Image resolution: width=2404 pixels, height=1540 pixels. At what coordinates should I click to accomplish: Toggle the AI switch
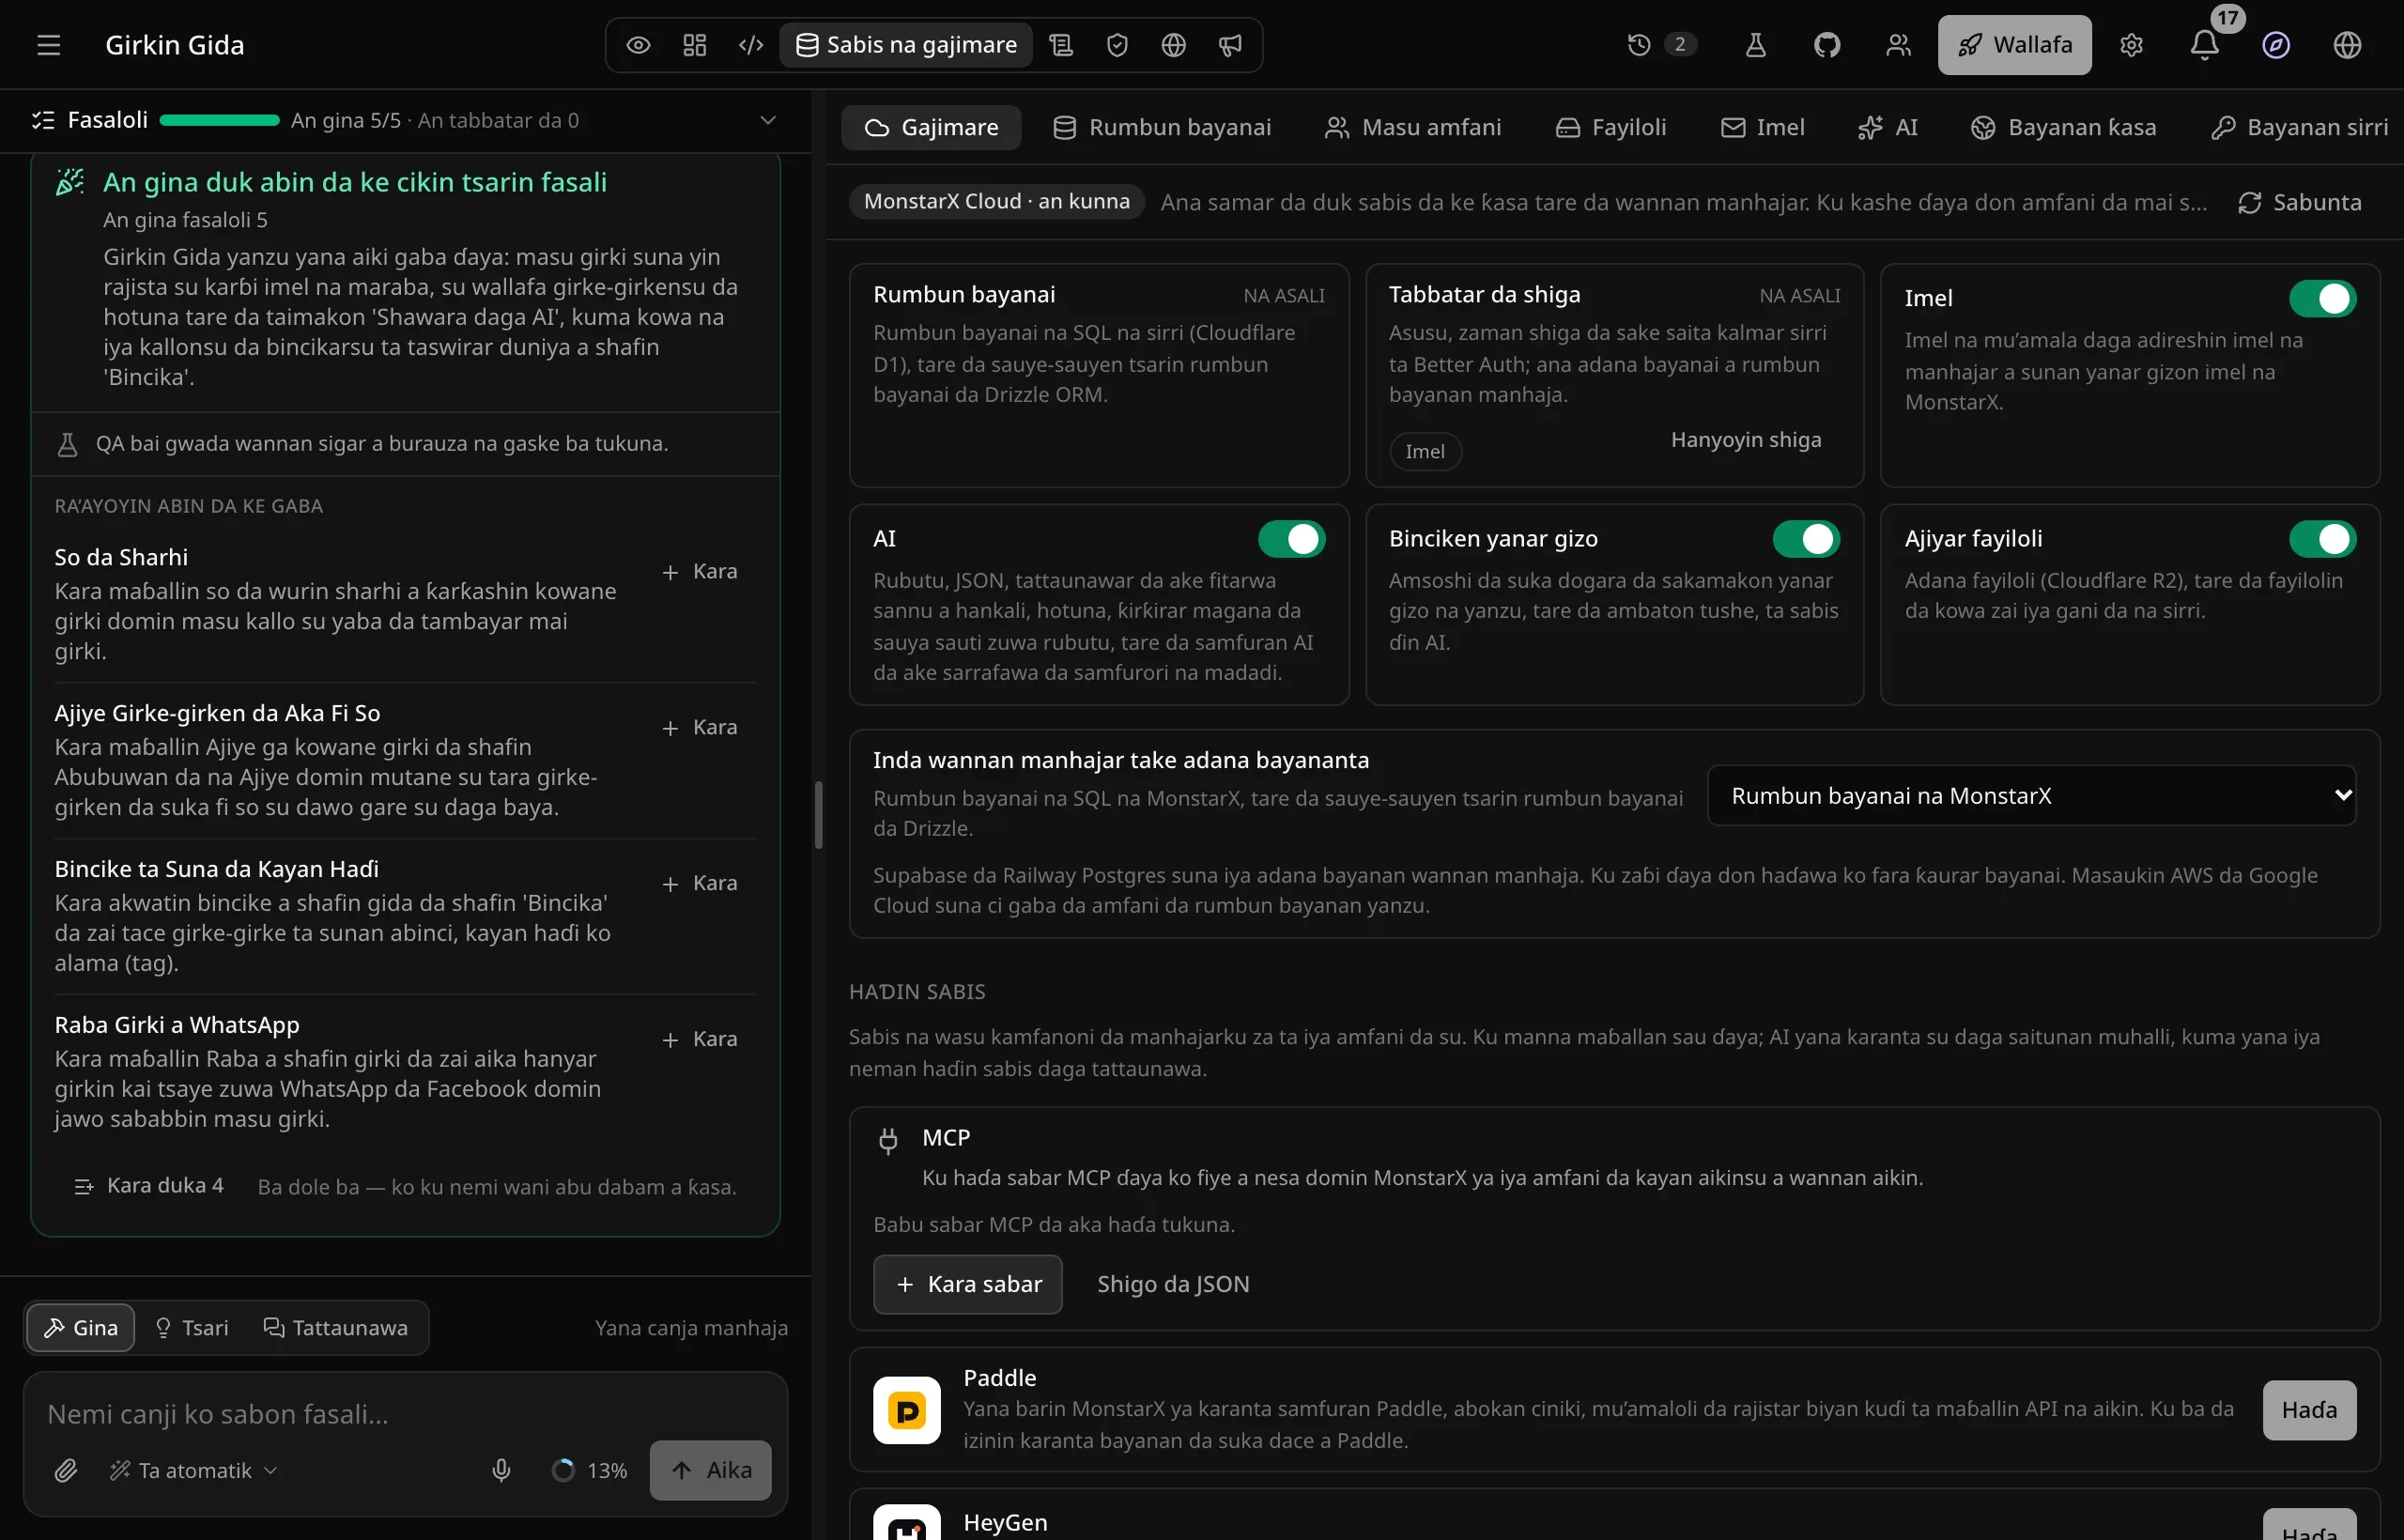click(x=1291, y=539)
